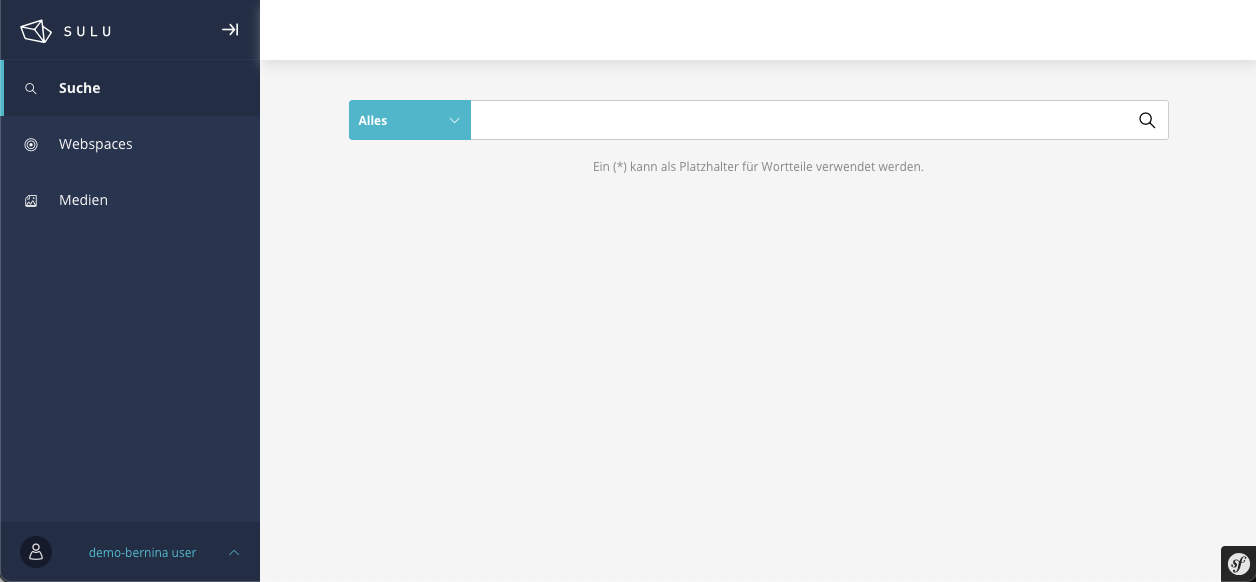Click the empty white top header bar
The width and height of the screenshot is (1256, 582).
coord(757,30)
